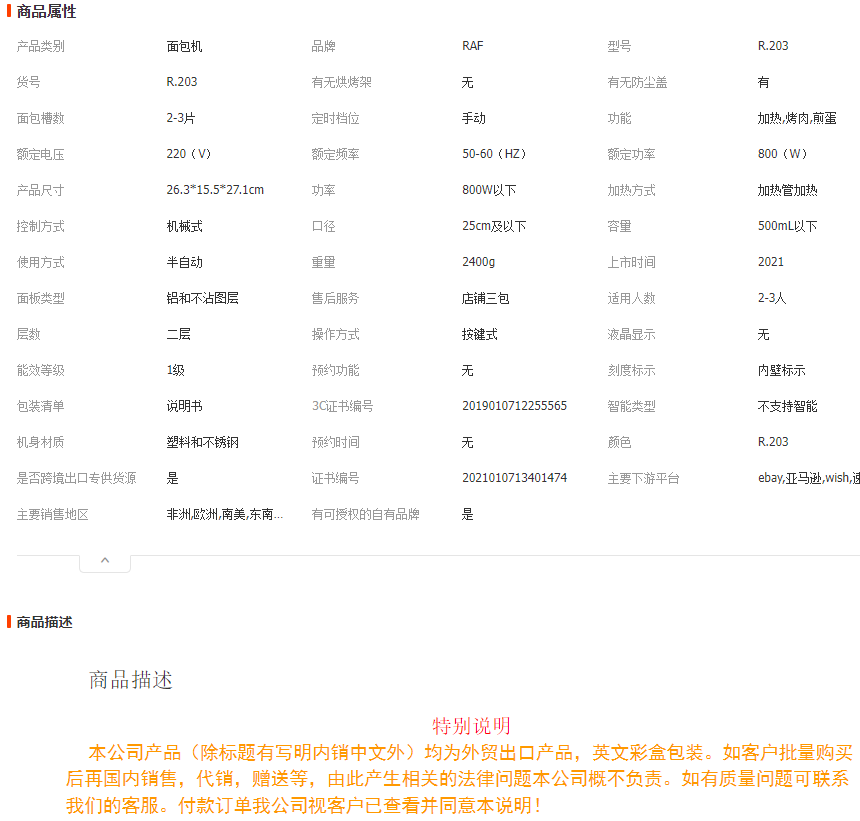Click the packing list value '说明书'
Screen dimensions: 860x821
click(184, 406)
